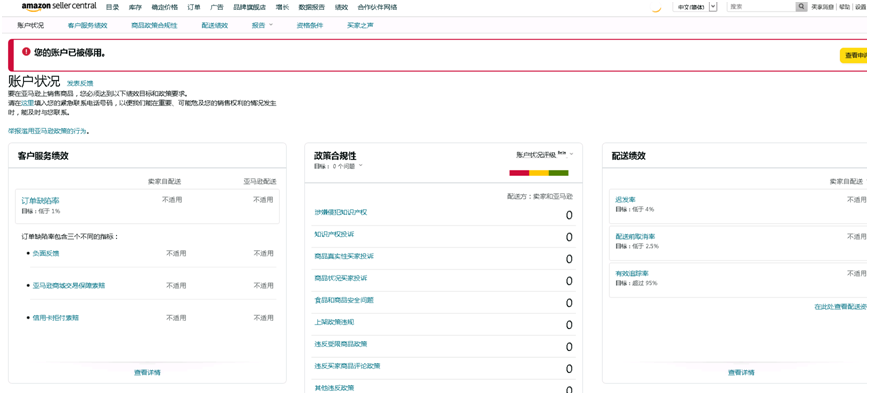Open the 订单缺陷率 metric link

pyautogui.click(x=40, y=201)
